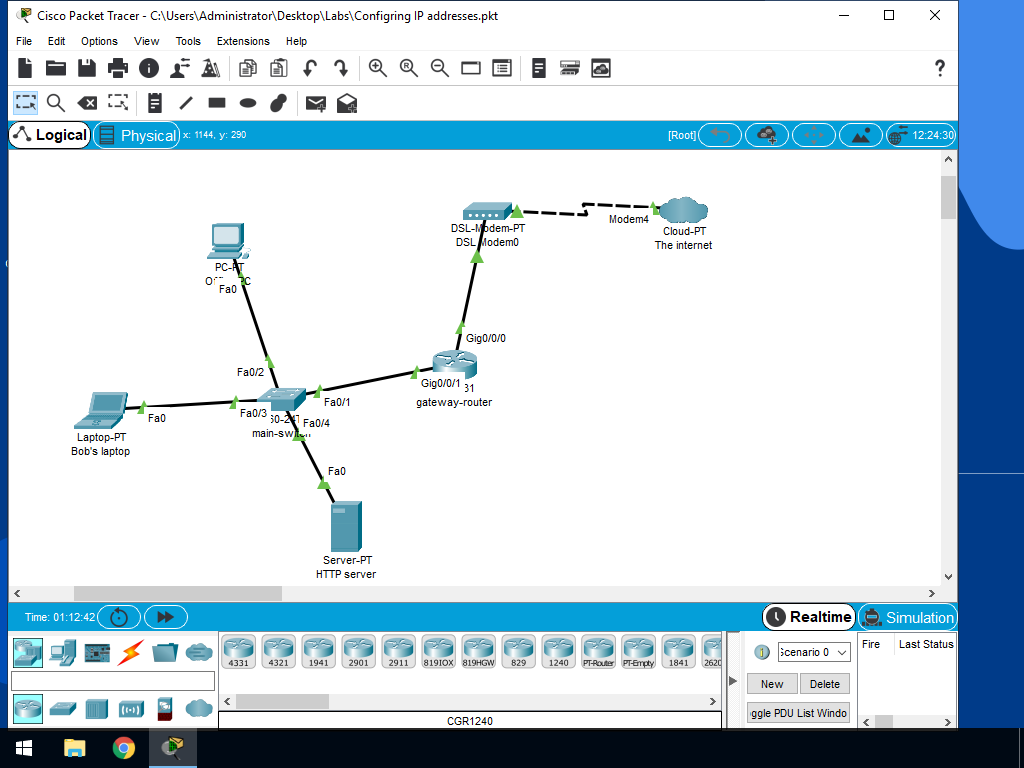Choose the Select tool
The width and height of the screenshot is (1024, 768).
pyautogui.click(x=25, y=103)
